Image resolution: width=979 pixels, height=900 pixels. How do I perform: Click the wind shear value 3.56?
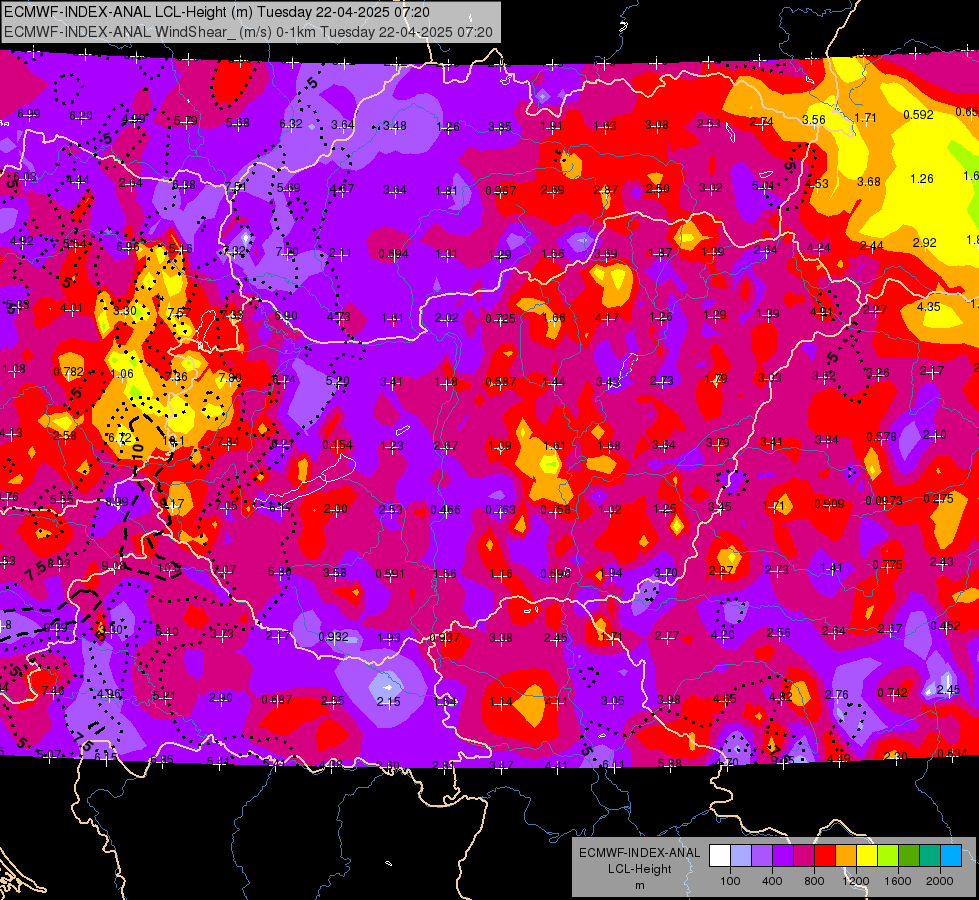(814, 119)
